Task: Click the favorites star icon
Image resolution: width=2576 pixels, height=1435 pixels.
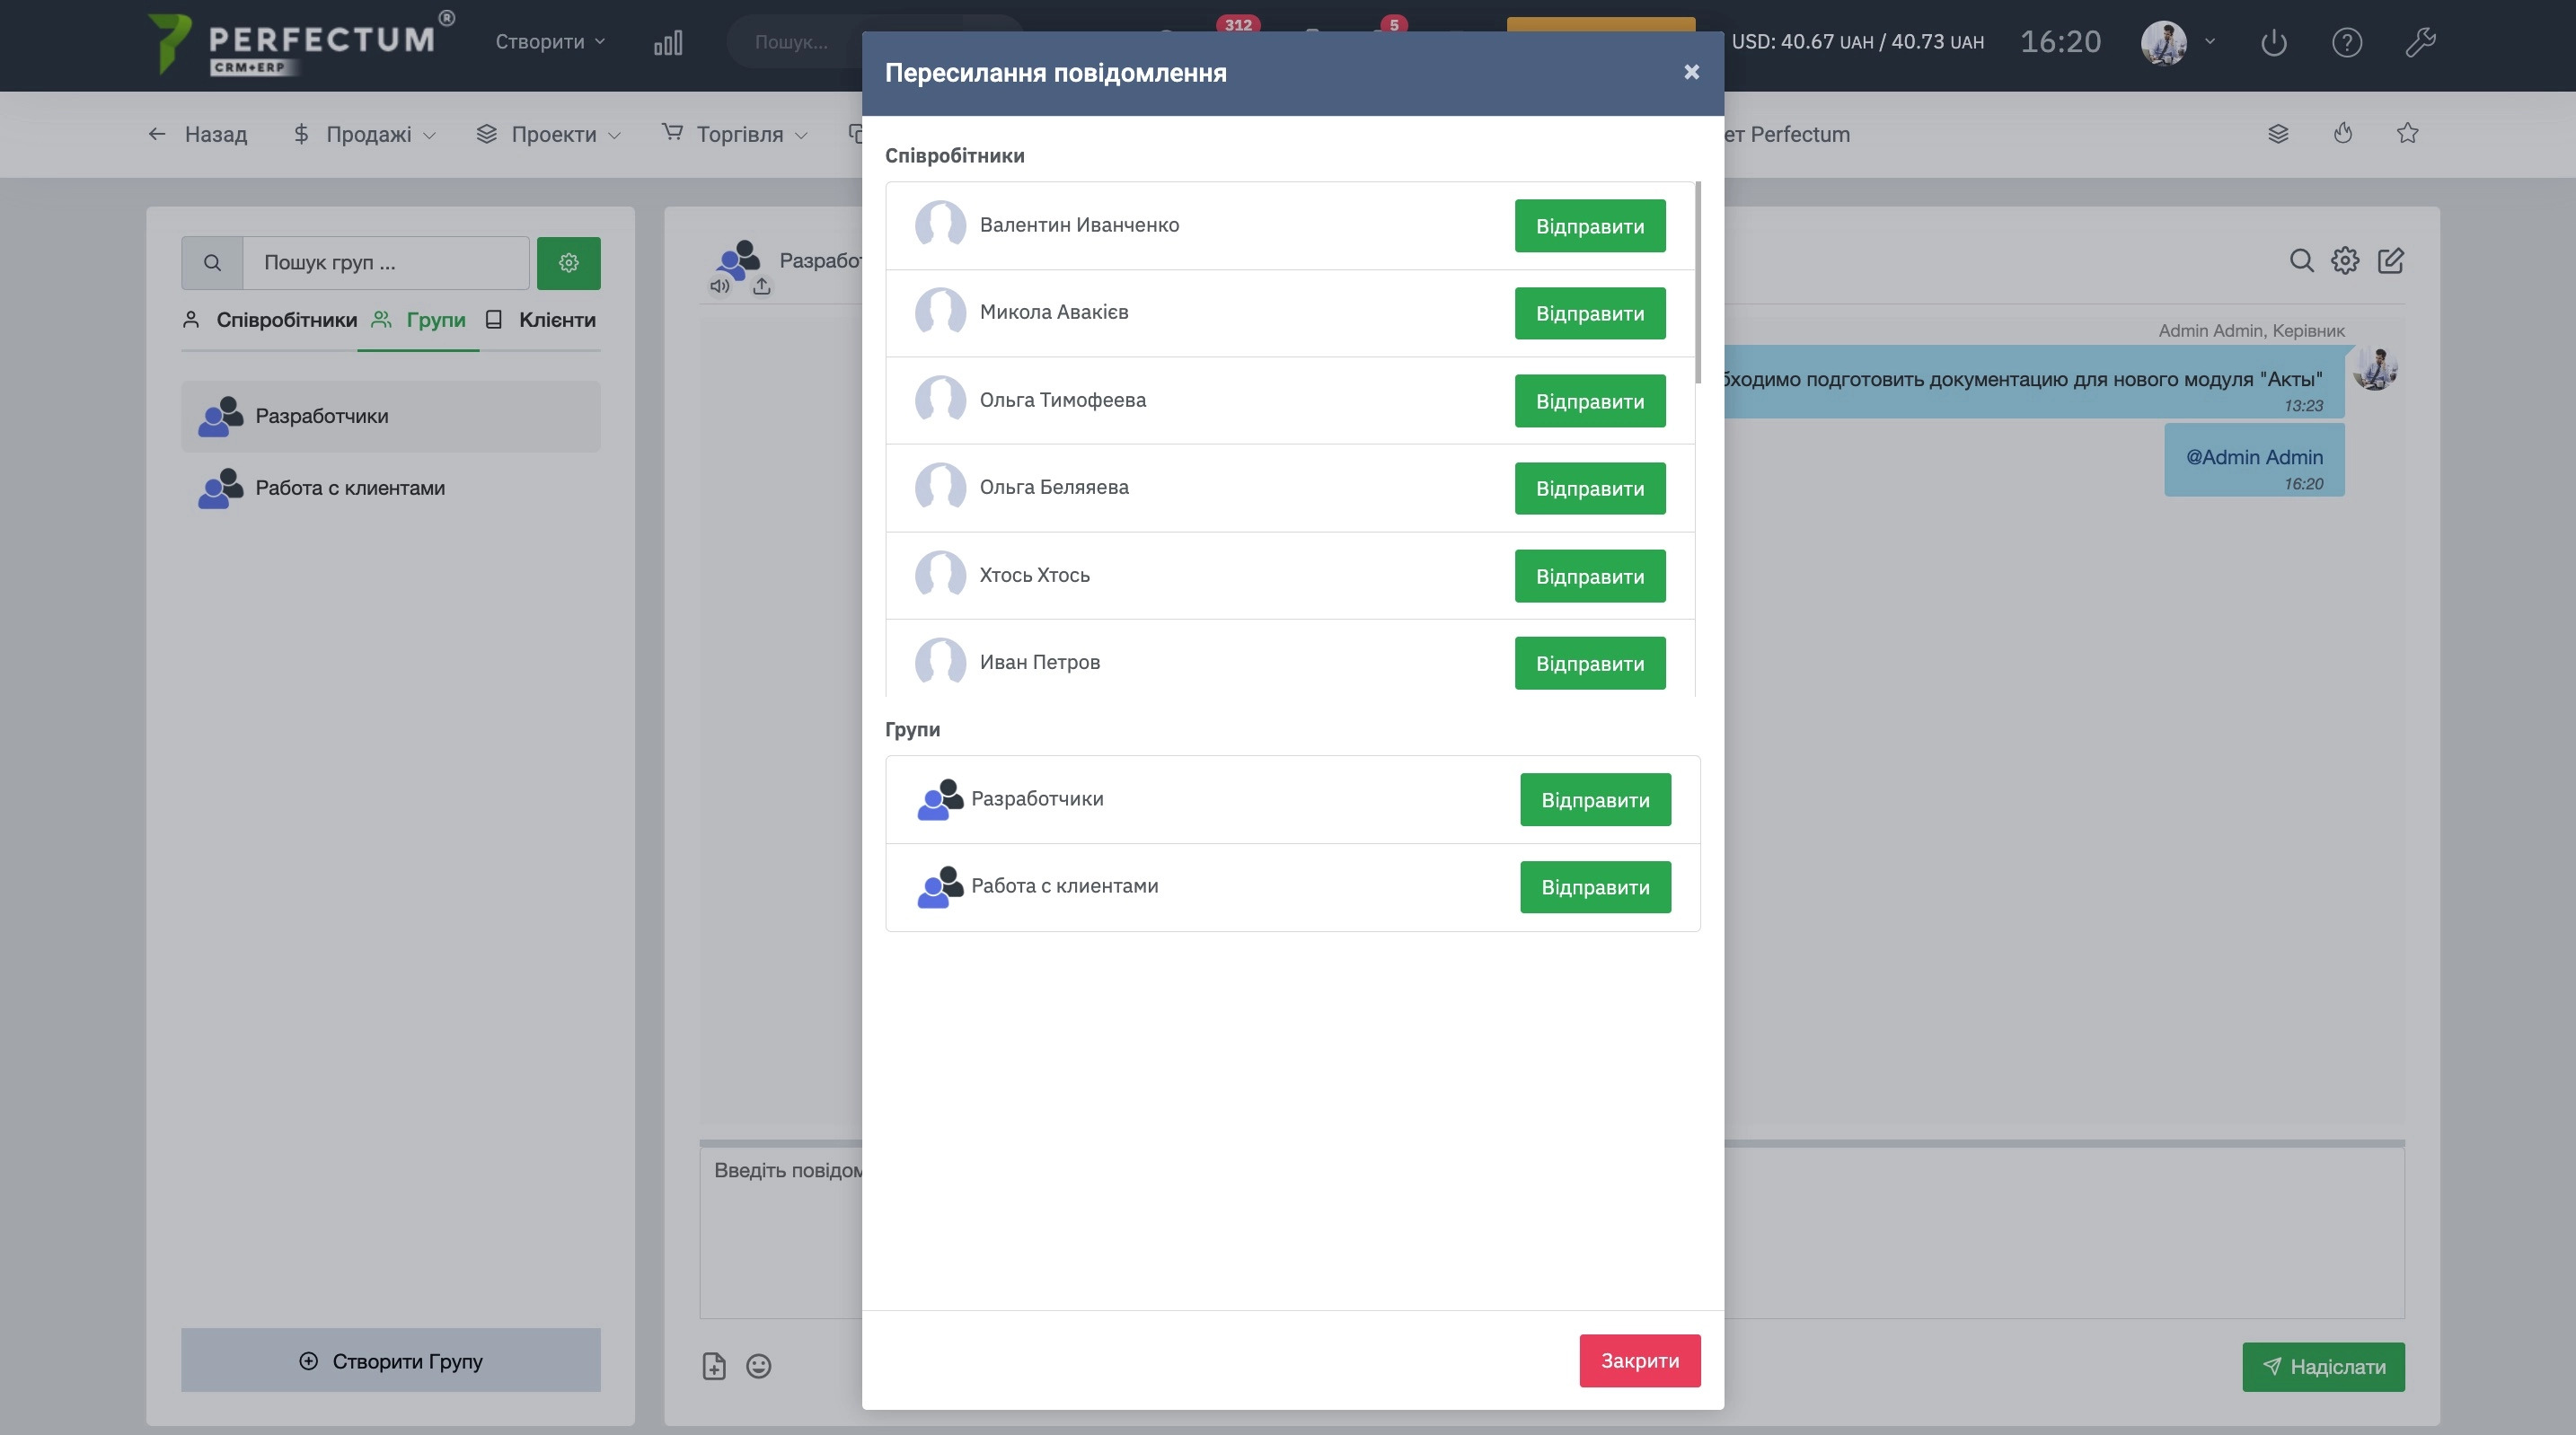Action: tap(2407, 133)
